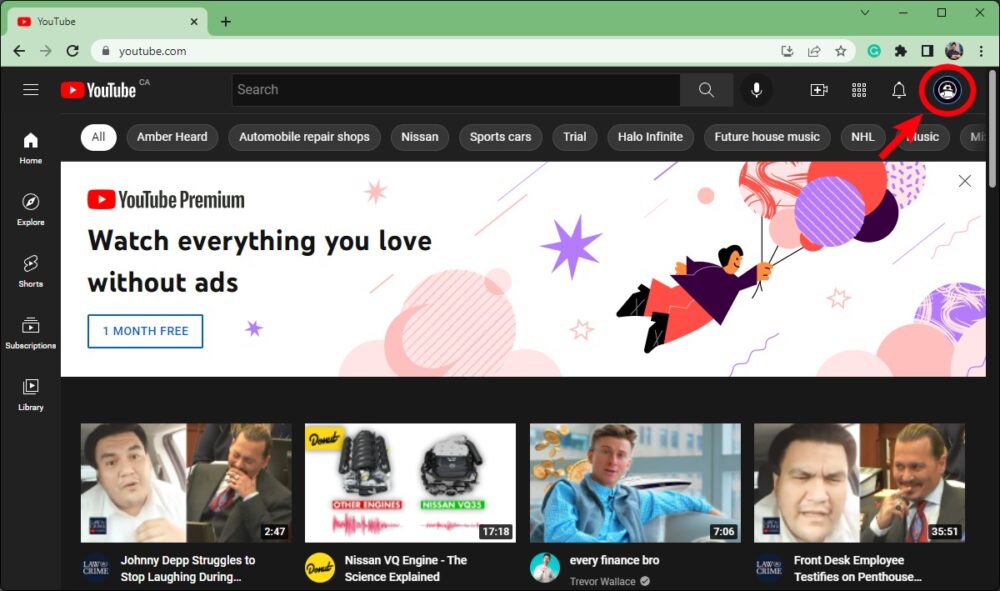The height and width of the screenshot is (591, 1000).
Task: Open Explore in sidebar
Action: [x=31, y=210]
